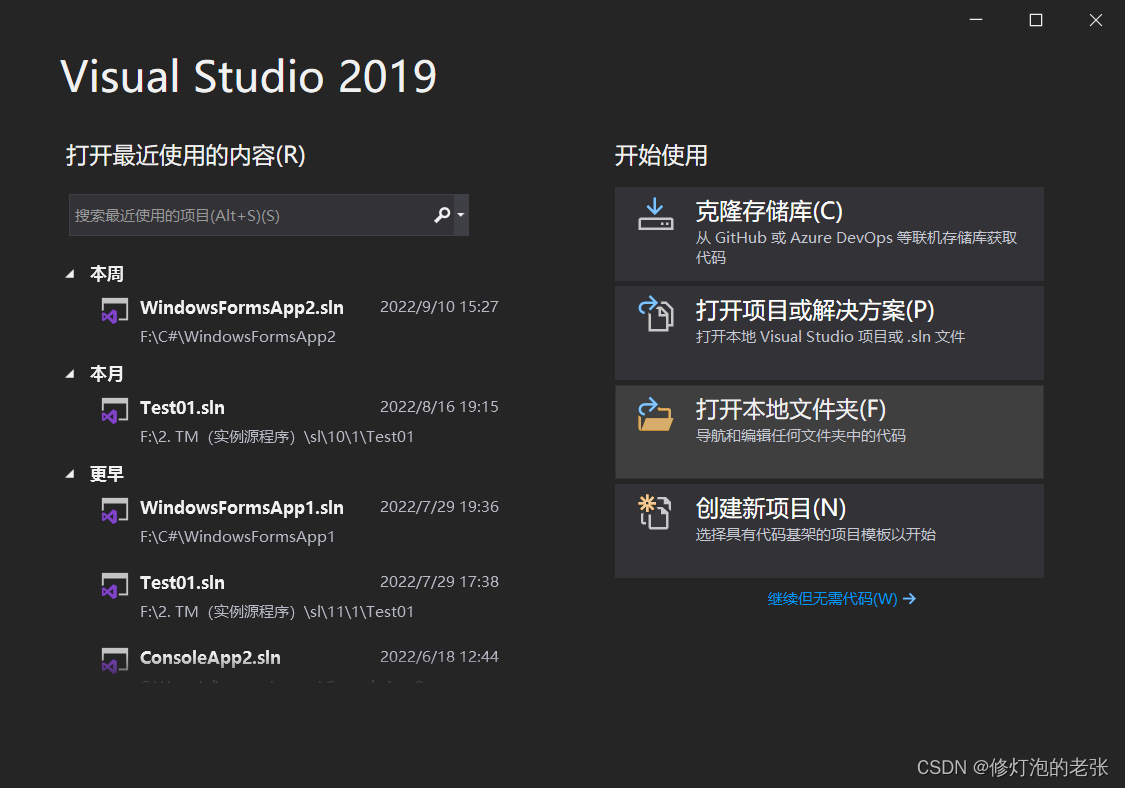1125x788 pixels.
Task: Click 创建新项目(N) button
Action: [x=829, y=531]
